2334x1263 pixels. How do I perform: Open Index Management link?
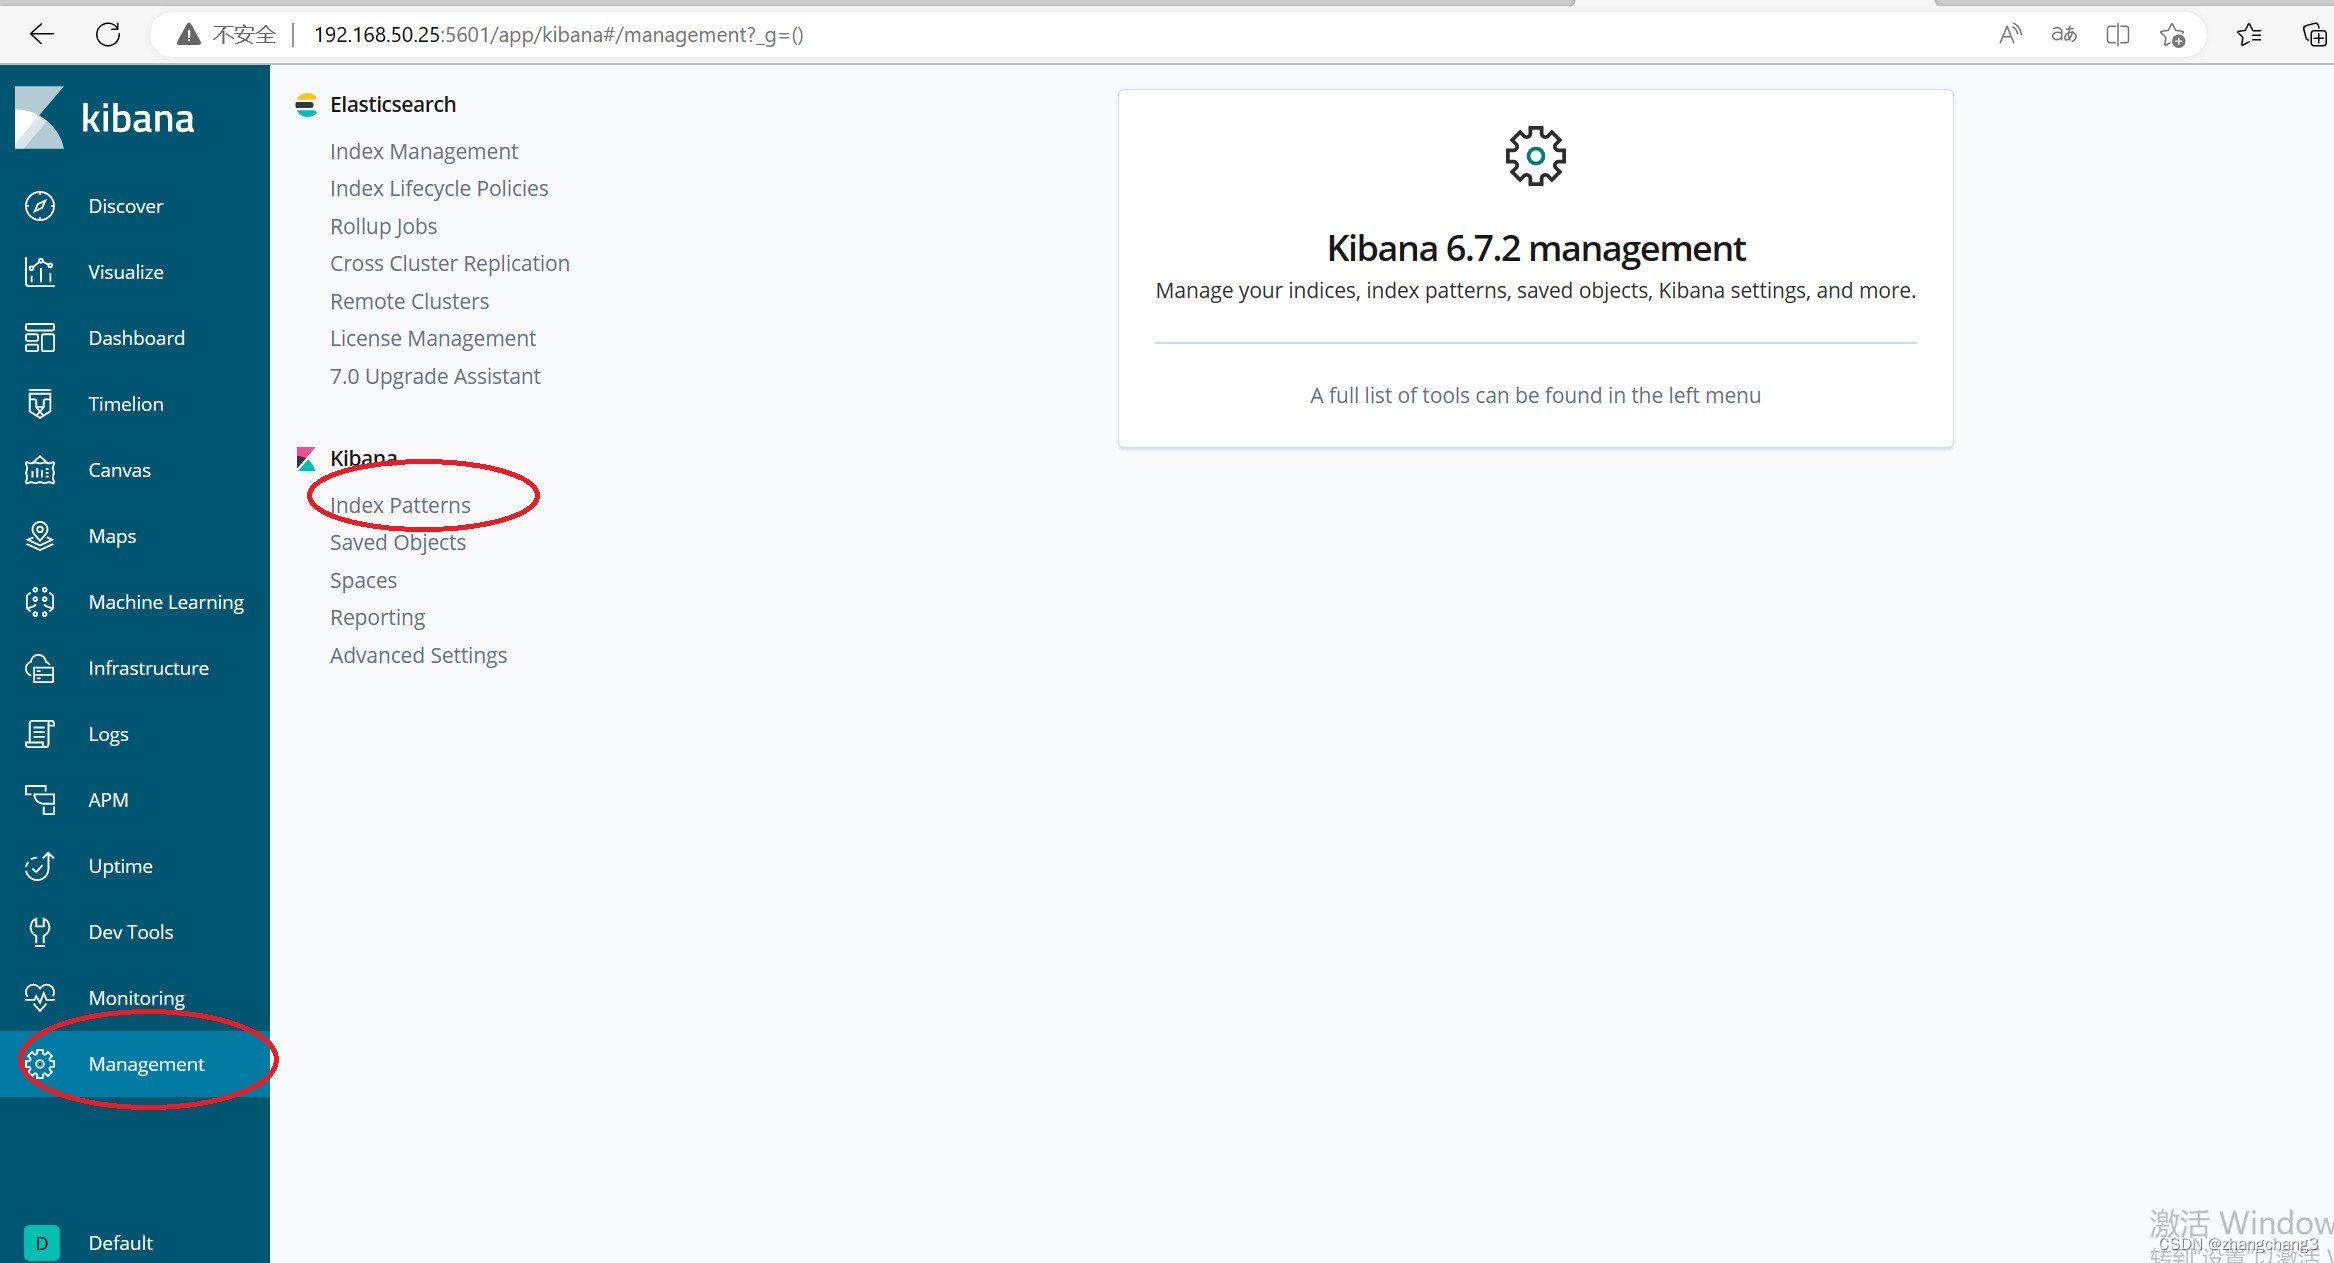click(x=424, y=151)
